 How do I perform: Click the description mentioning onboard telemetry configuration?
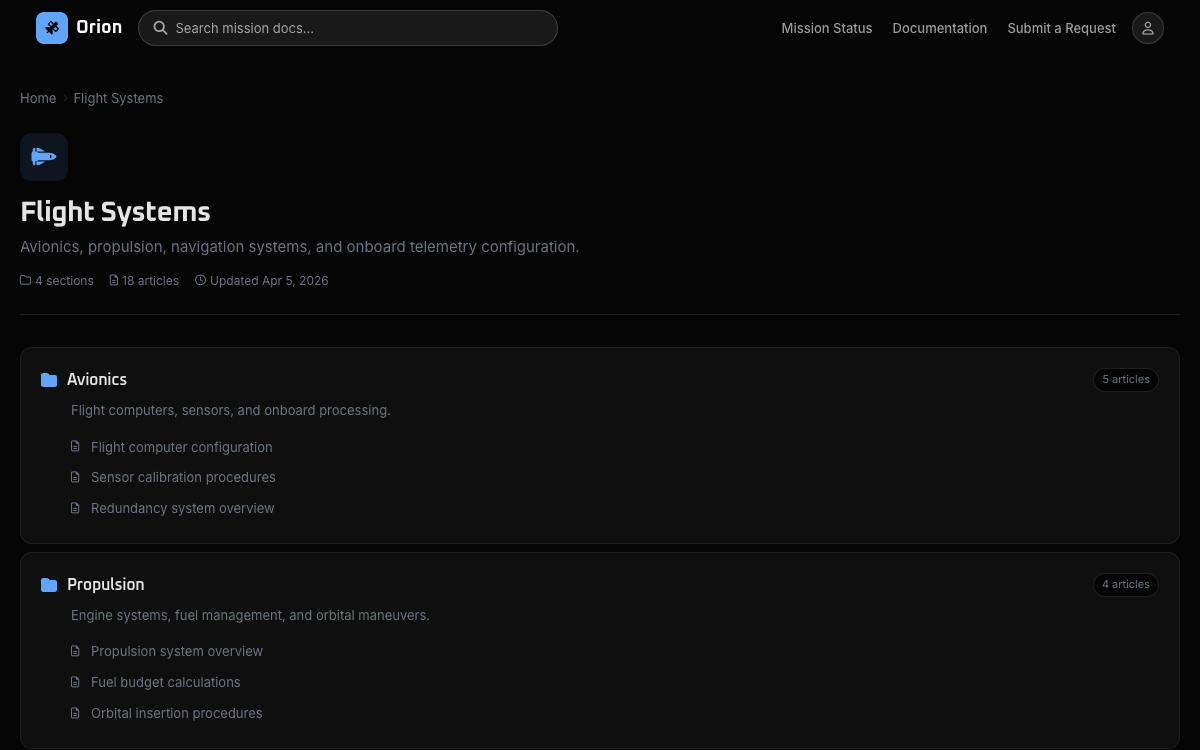[300, 246]
